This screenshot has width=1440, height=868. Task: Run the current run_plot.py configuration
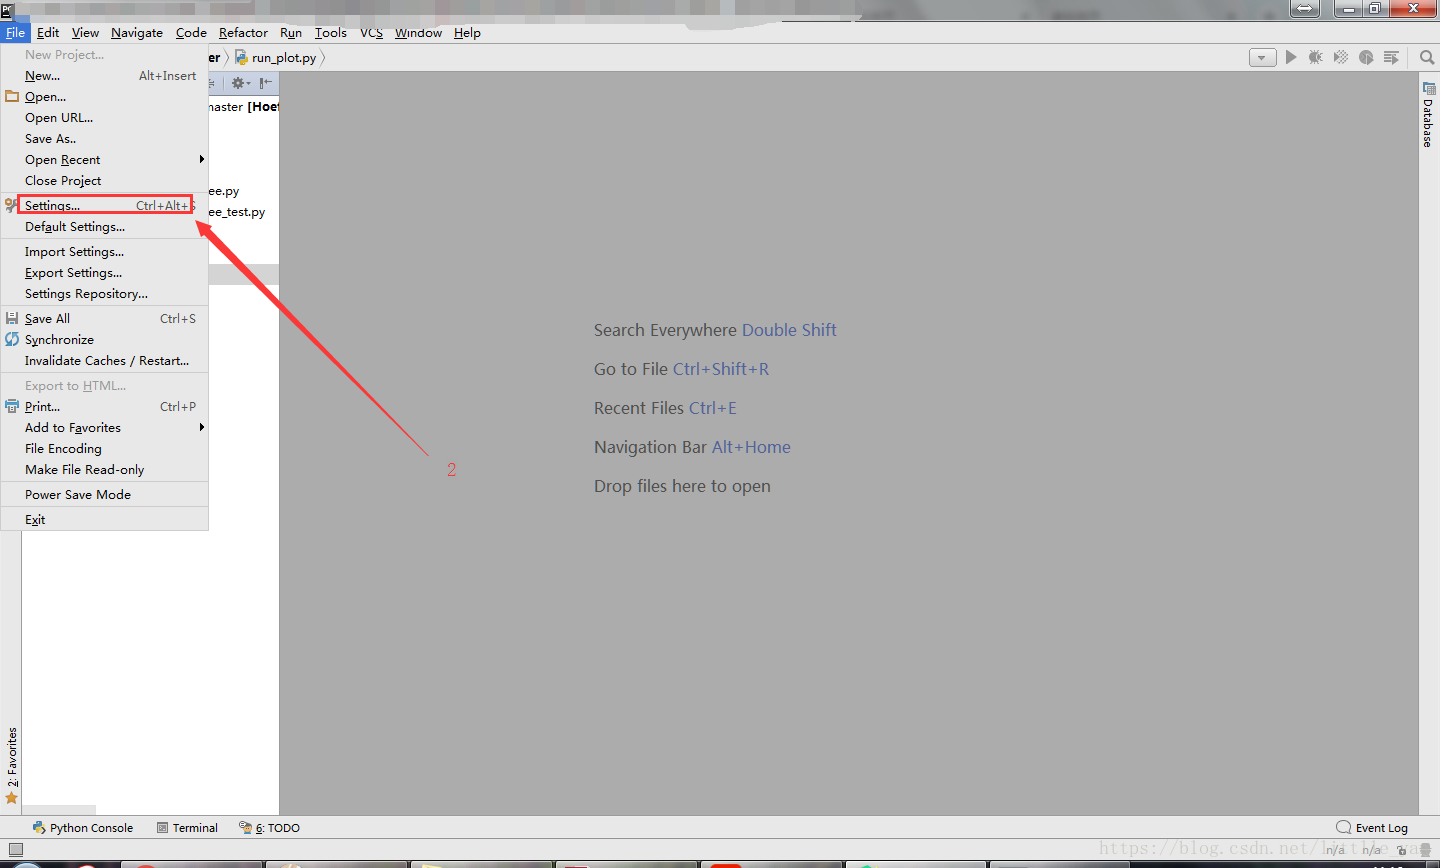pyautogui.click(x=1291, y=57)
